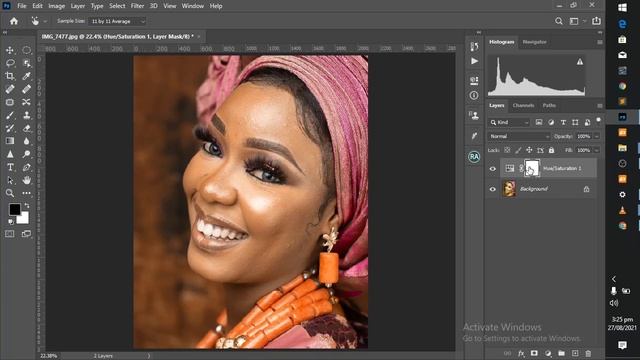Screen dimensions: 640x360
Task: Open the search icon in options bar
Action: (559, 21)
